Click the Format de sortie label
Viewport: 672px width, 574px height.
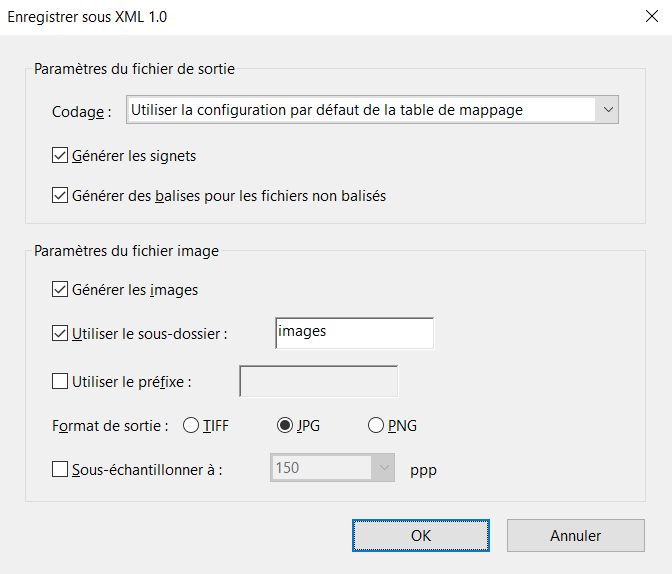tap(110, 426)
